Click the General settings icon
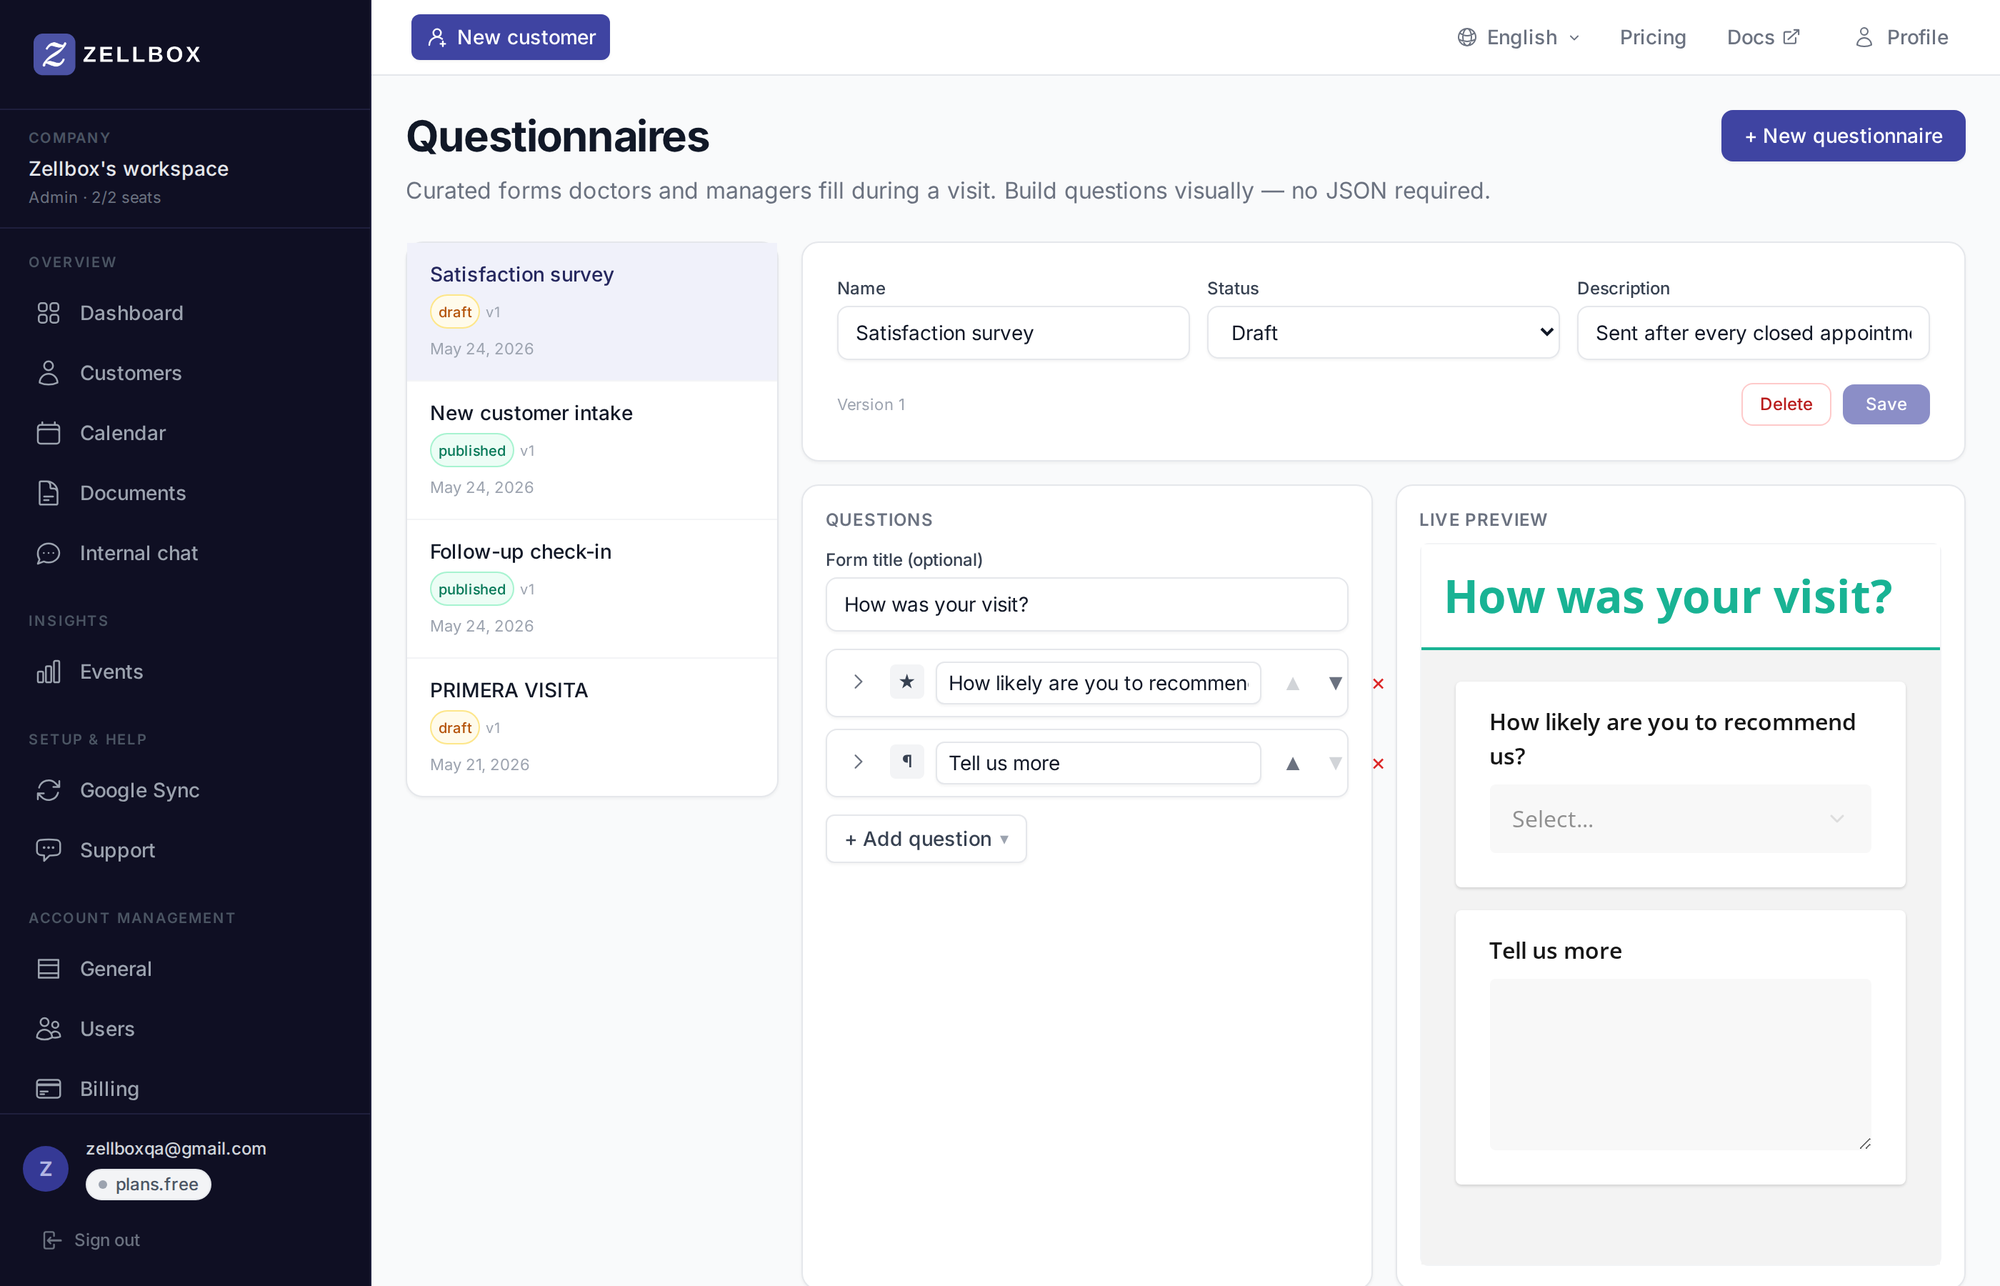Image resolution: width=2000 pixels, height=1286 pixels. 48,969
